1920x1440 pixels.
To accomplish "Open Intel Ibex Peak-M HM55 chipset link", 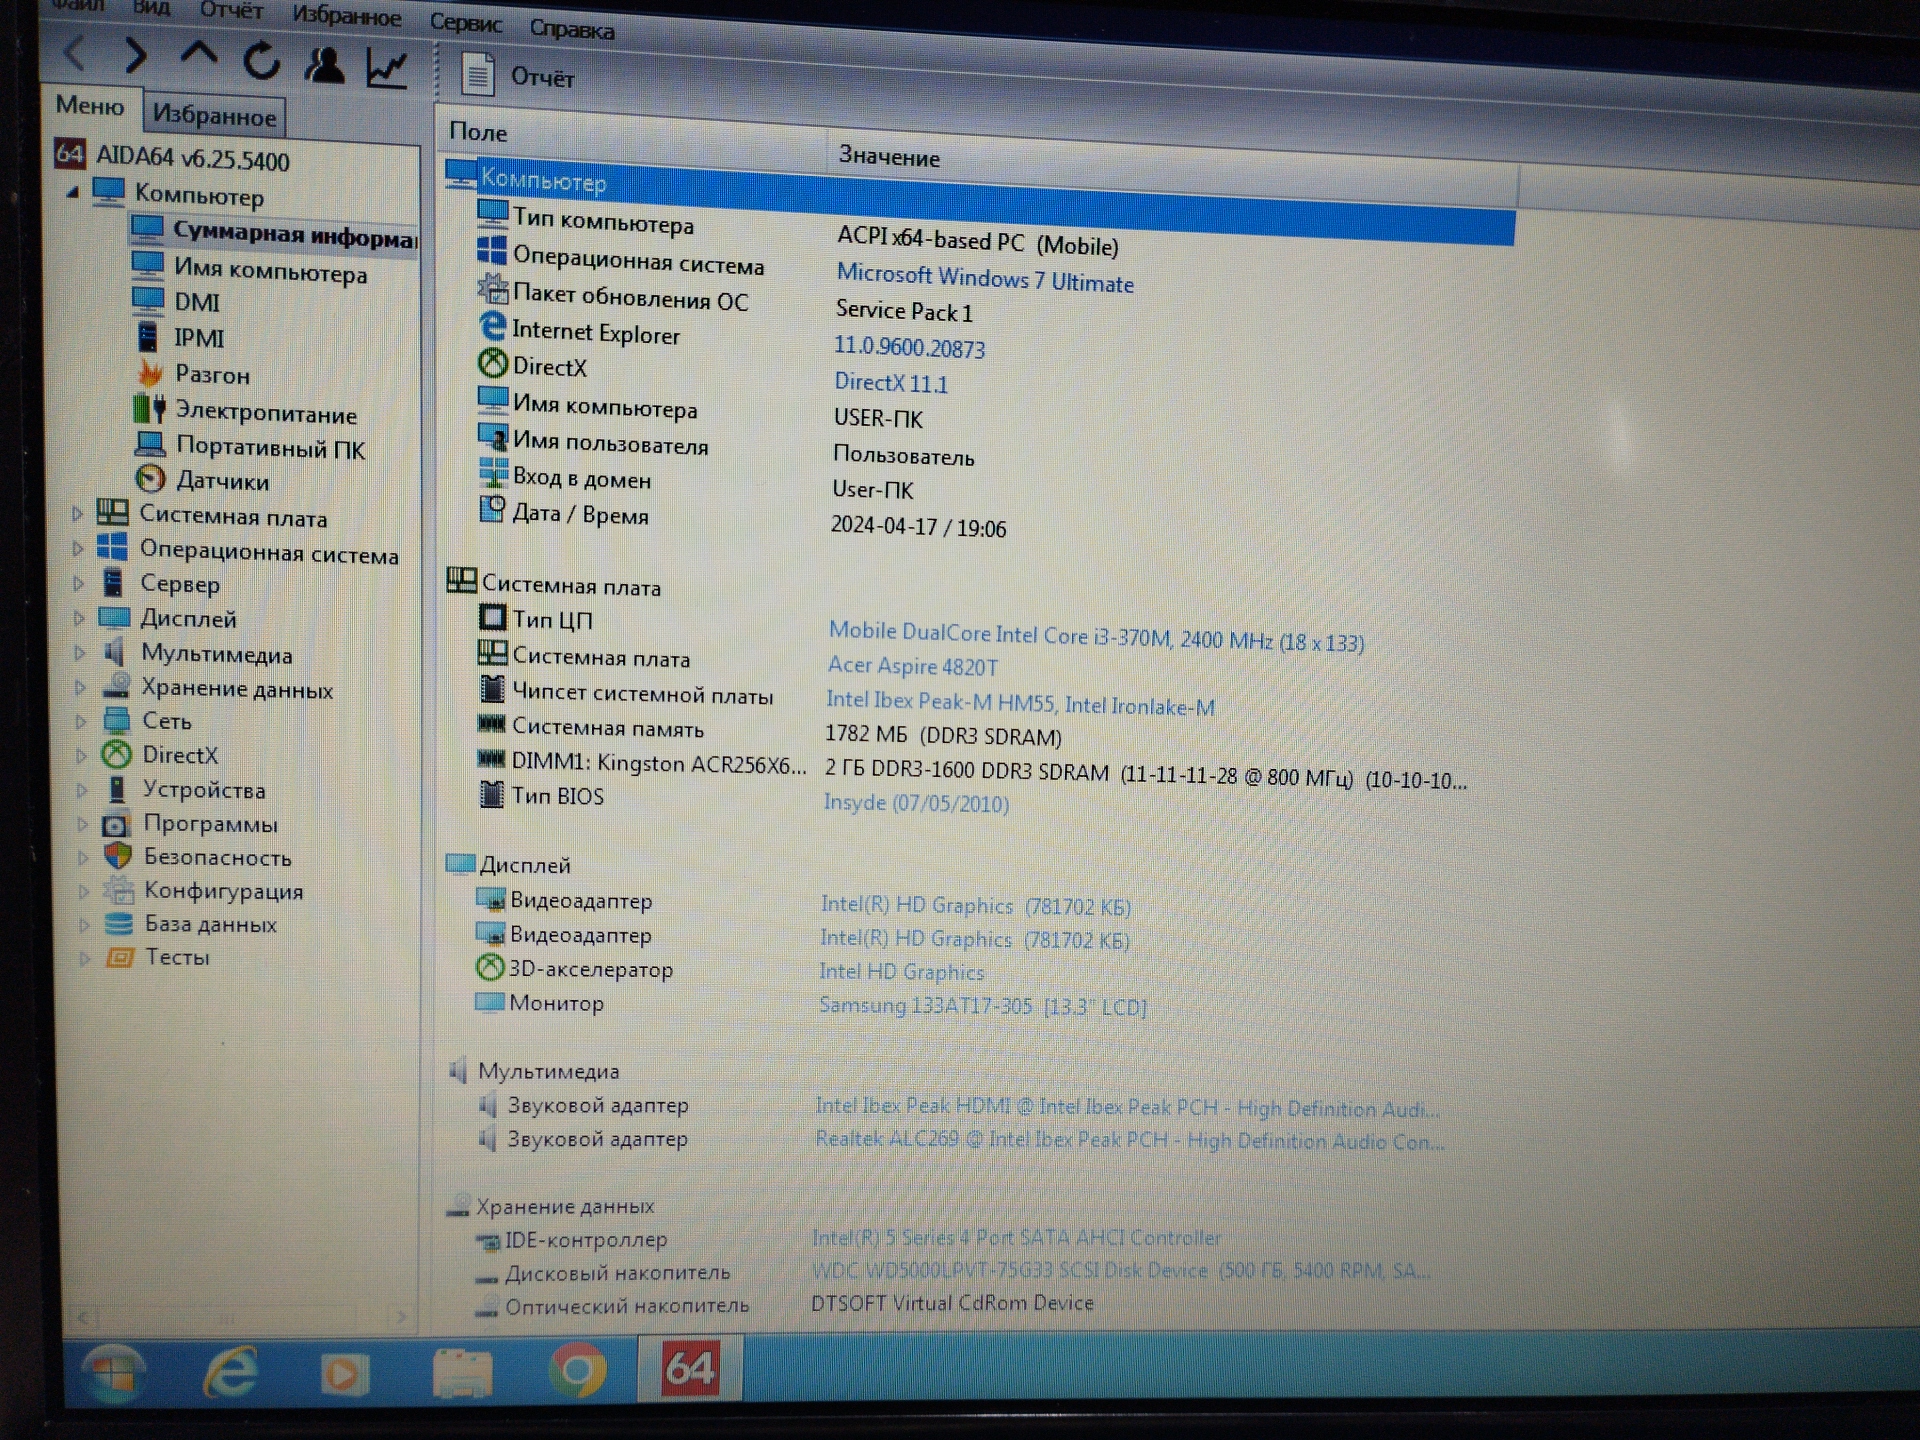I will coord(1020,703).
